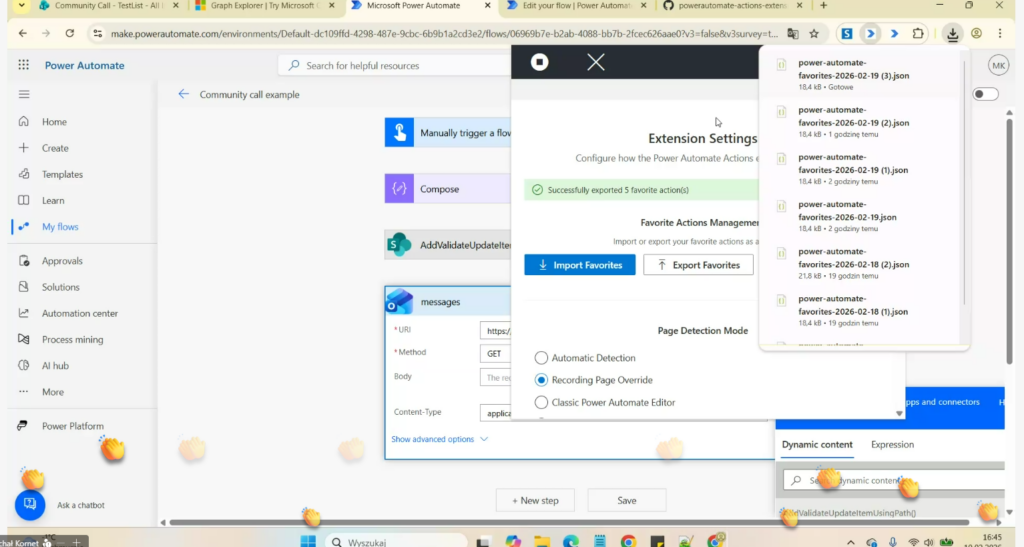Click the stop recording square icon
The width and height of the screenshot is (1024, 547).
(539, 63)
